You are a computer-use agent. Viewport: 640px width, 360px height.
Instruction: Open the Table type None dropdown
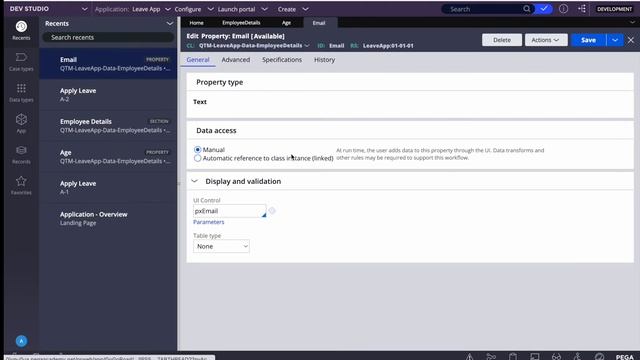tap(221, 246)
